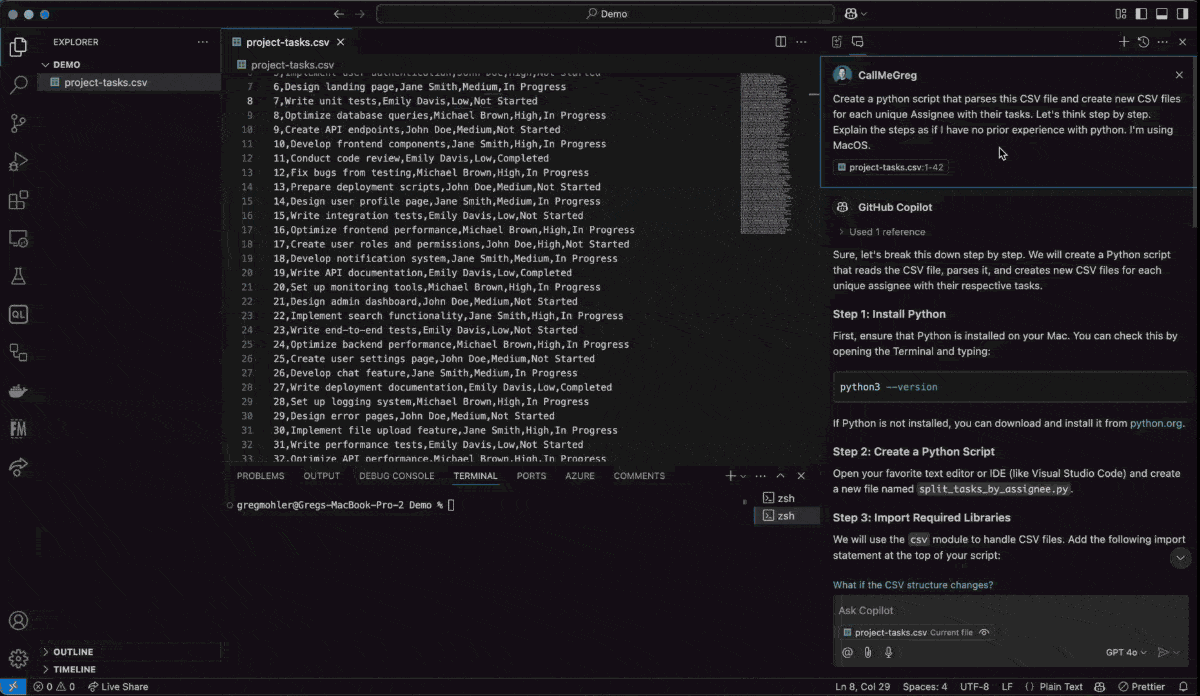The height and width of the screenshot is (696, 1200).
Task: Open the Source Control view
Action: click(18, 123)
